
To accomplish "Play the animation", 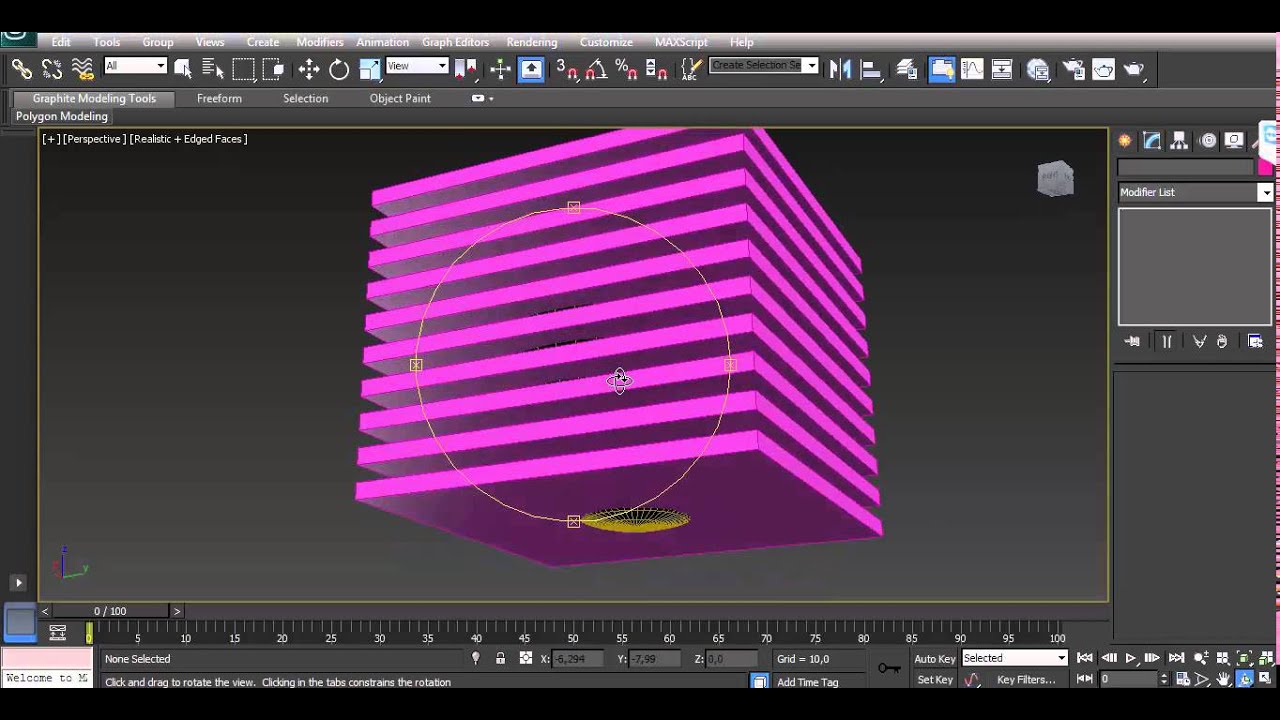I will click(1131, 658).
